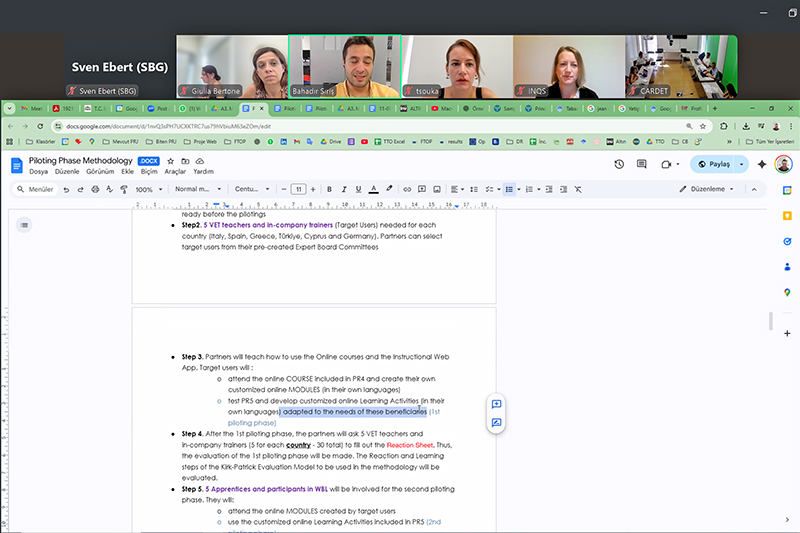The image size is (800, 533).
Task: Click the font size input field
Action: [298, 189]
